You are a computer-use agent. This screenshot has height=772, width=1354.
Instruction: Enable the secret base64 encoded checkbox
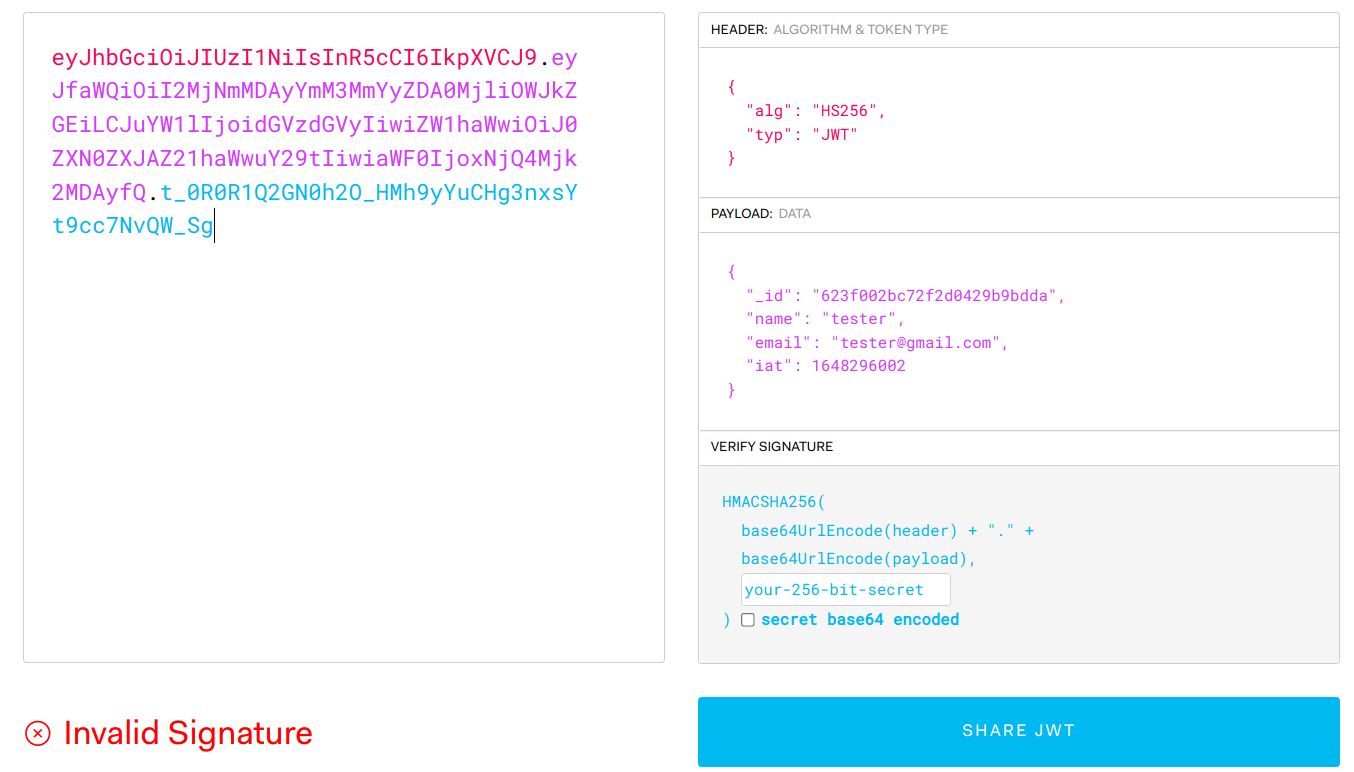(747, 620)
